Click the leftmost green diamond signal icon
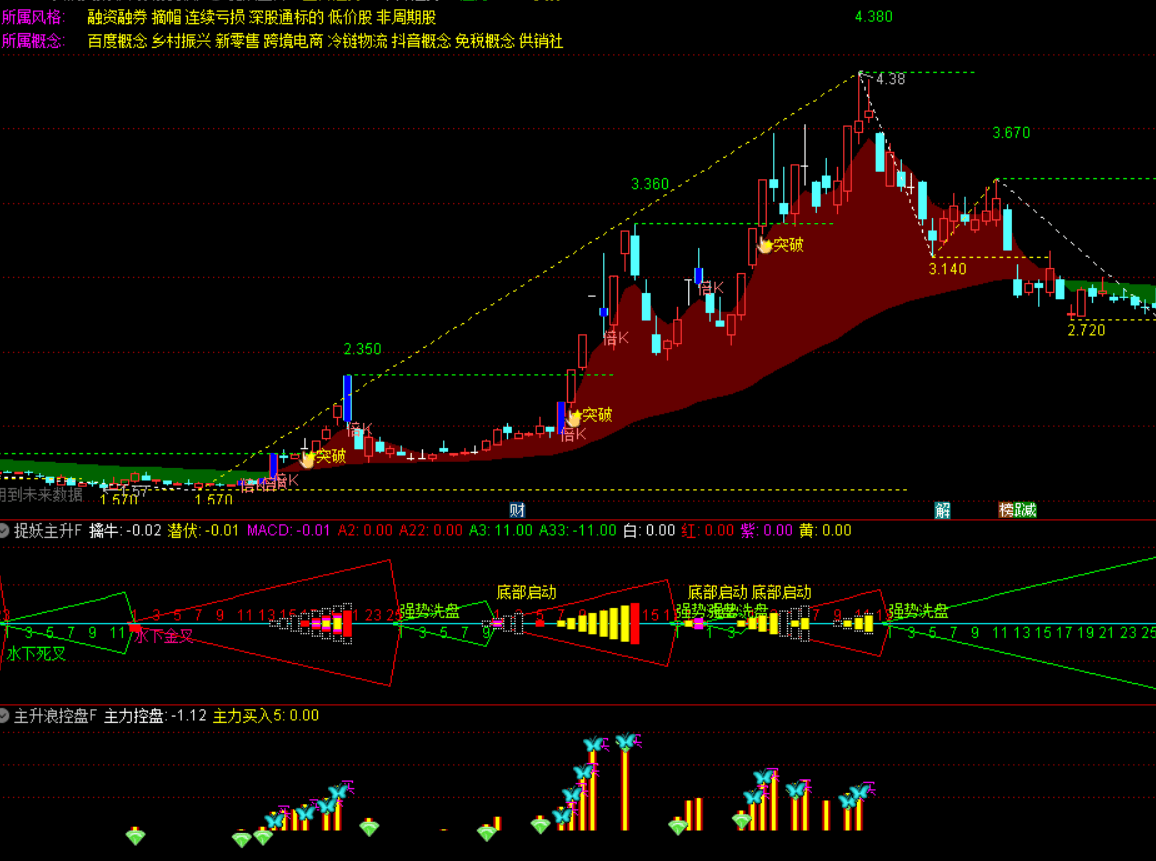Screen dimensions: 1156x861 click(135, 835)
